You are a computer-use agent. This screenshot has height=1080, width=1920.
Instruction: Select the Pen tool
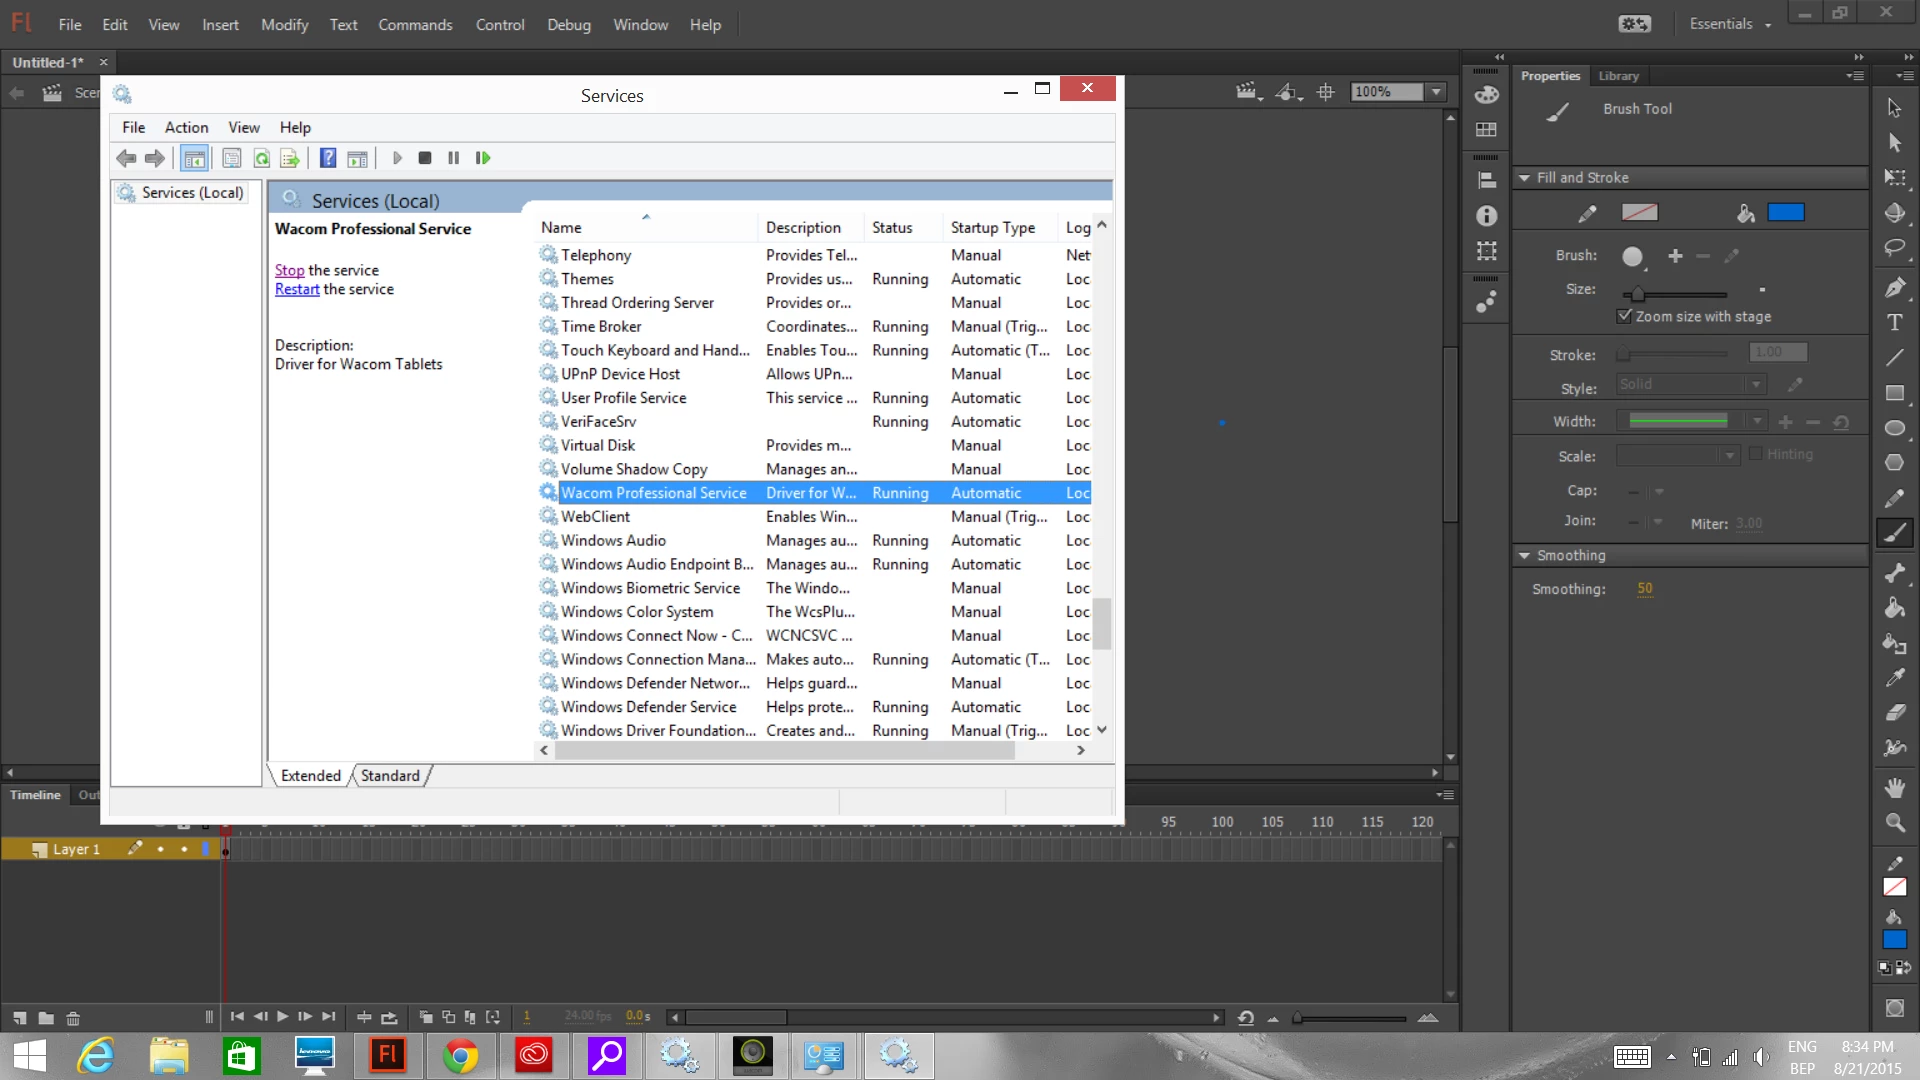point(1894,288)
